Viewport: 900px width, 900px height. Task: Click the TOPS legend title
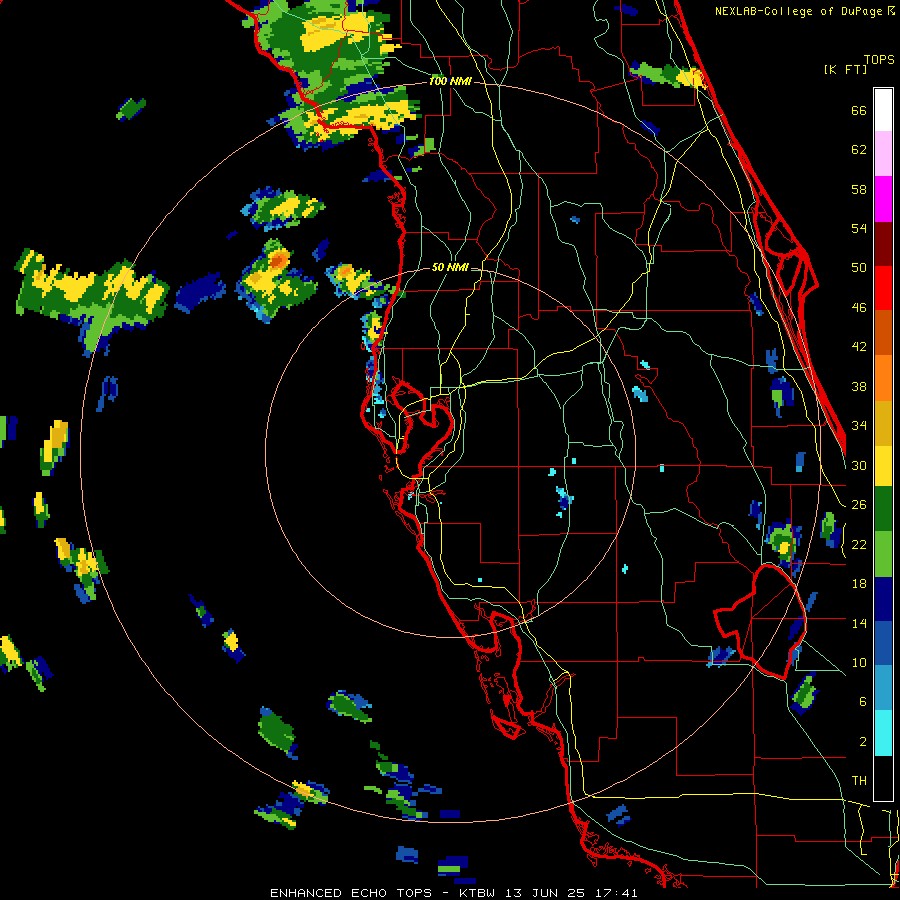879,59
